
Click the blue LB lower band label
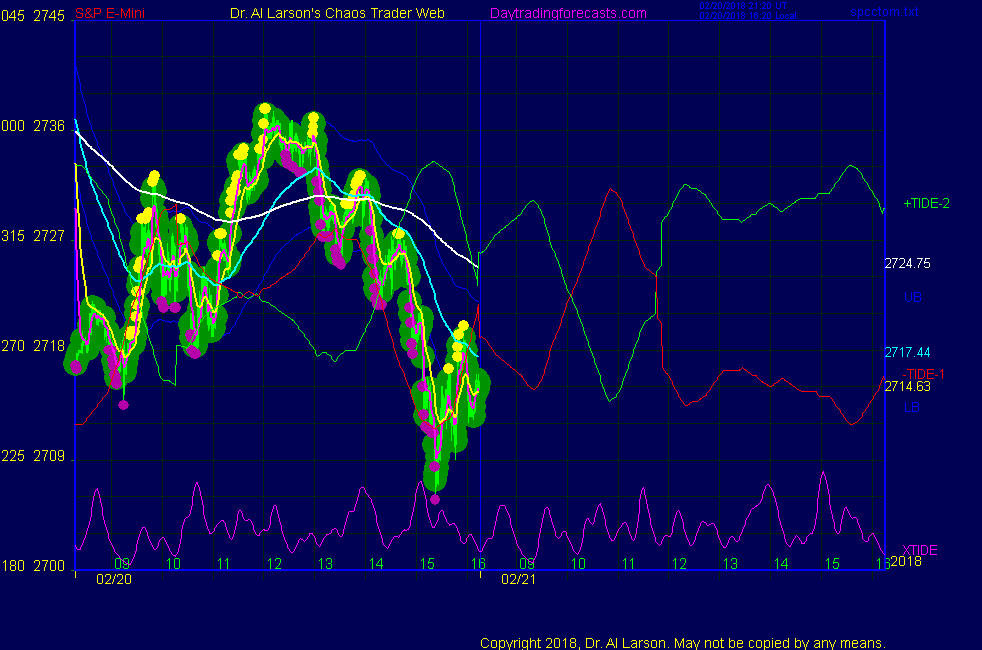912,407
